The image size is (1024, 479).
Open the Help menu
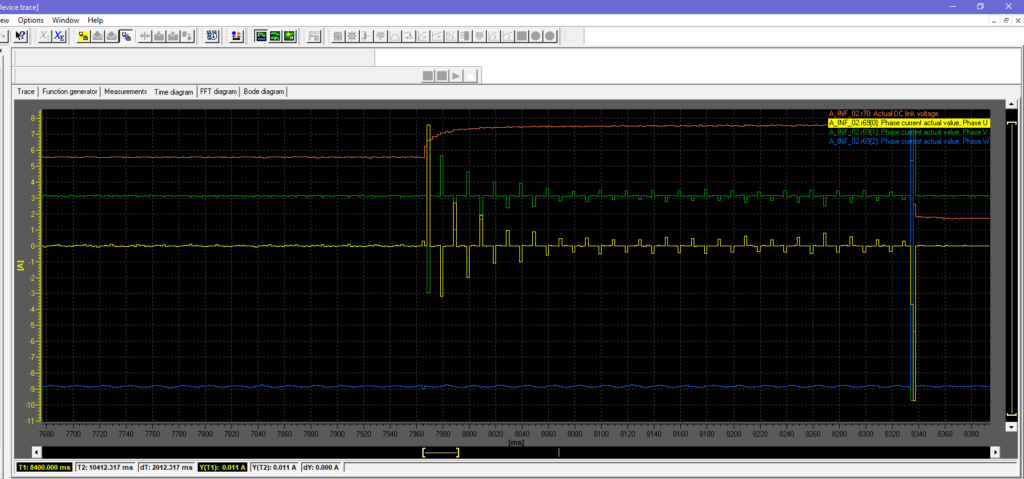coord(96,20)
